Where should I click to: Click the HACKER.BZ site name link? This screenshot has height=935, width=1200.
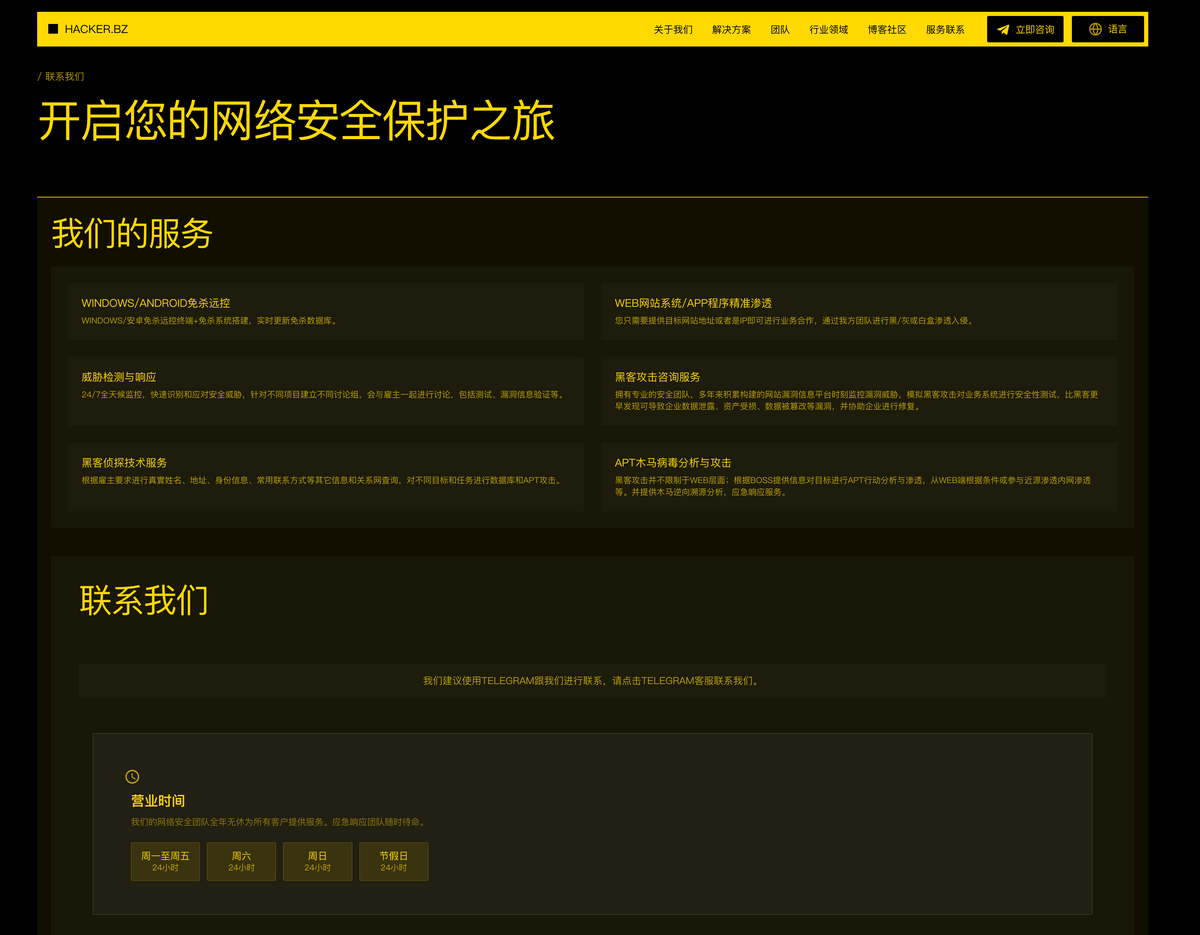pos(96,29)
